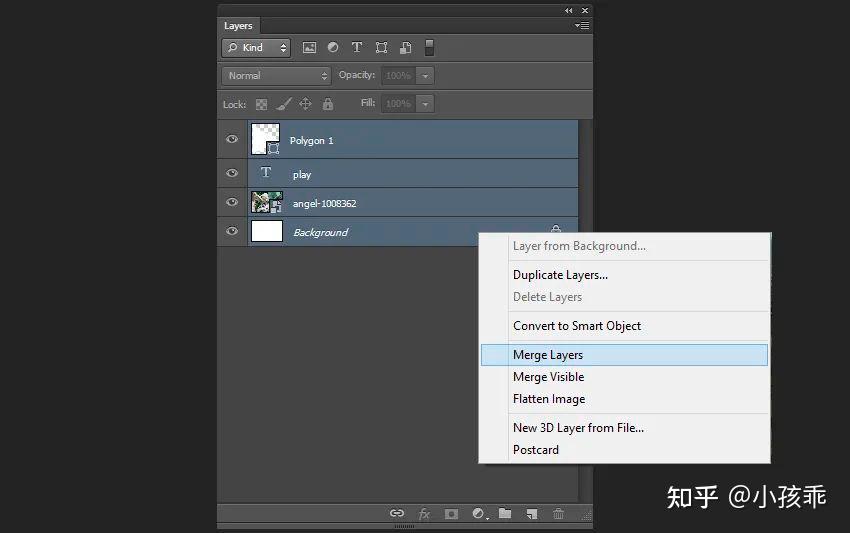Image resolution: width=850 pixels, height=533 pixels.
Task: Close the Layers panel
Action: [x=585, y=10]
